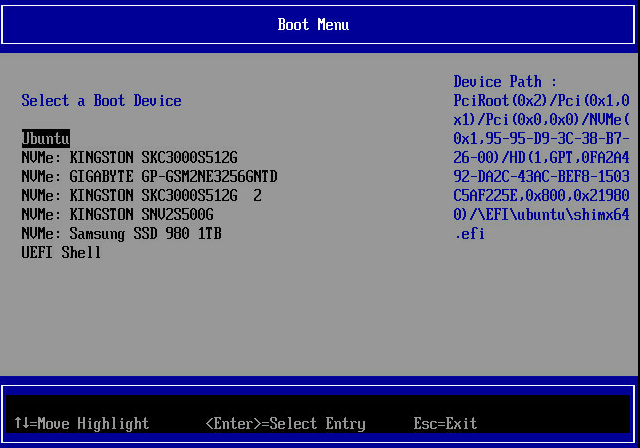Screen dimensions: 640x448
Task: Click the trailing .efi line in device path
Action: coord(469,234)
